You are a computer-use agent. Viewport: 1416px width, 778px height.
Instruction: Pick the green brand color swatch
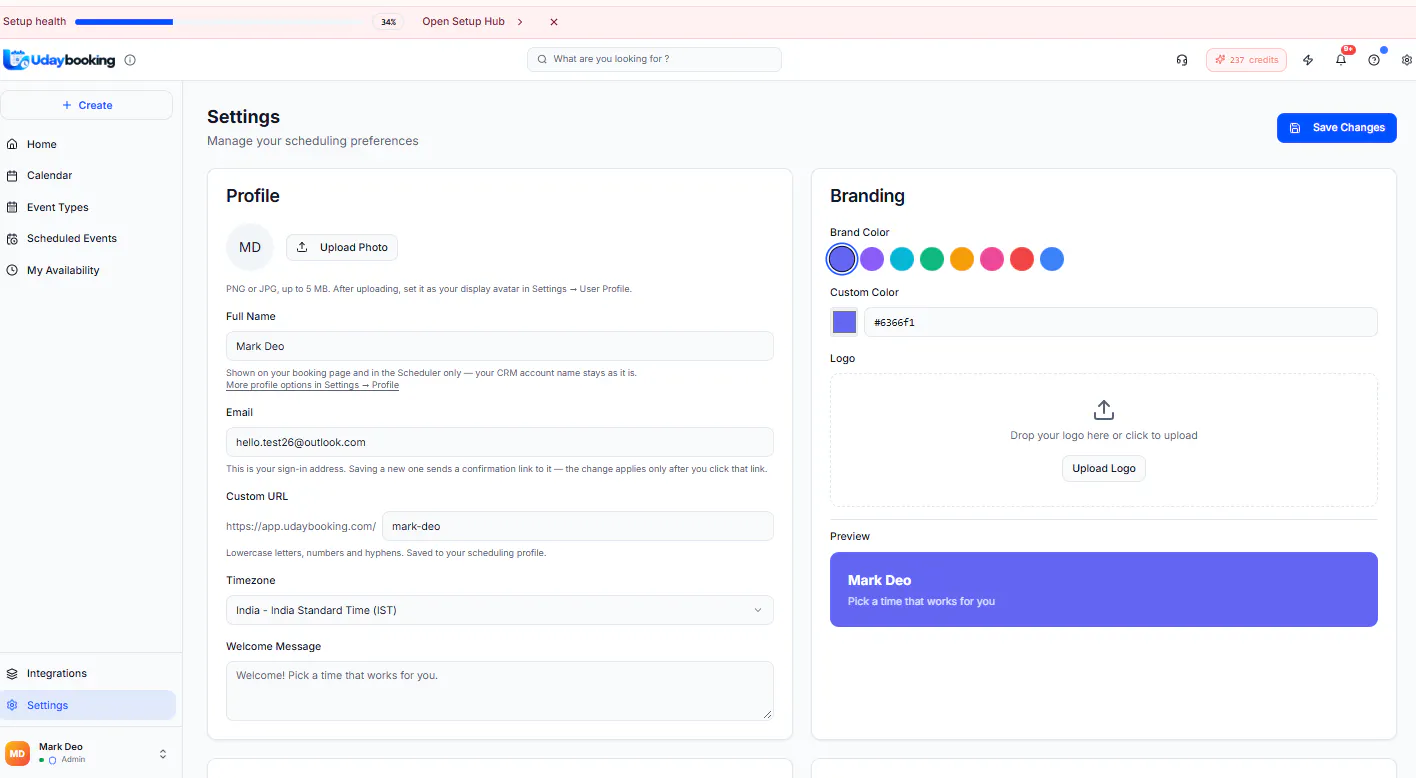(932, 259)
